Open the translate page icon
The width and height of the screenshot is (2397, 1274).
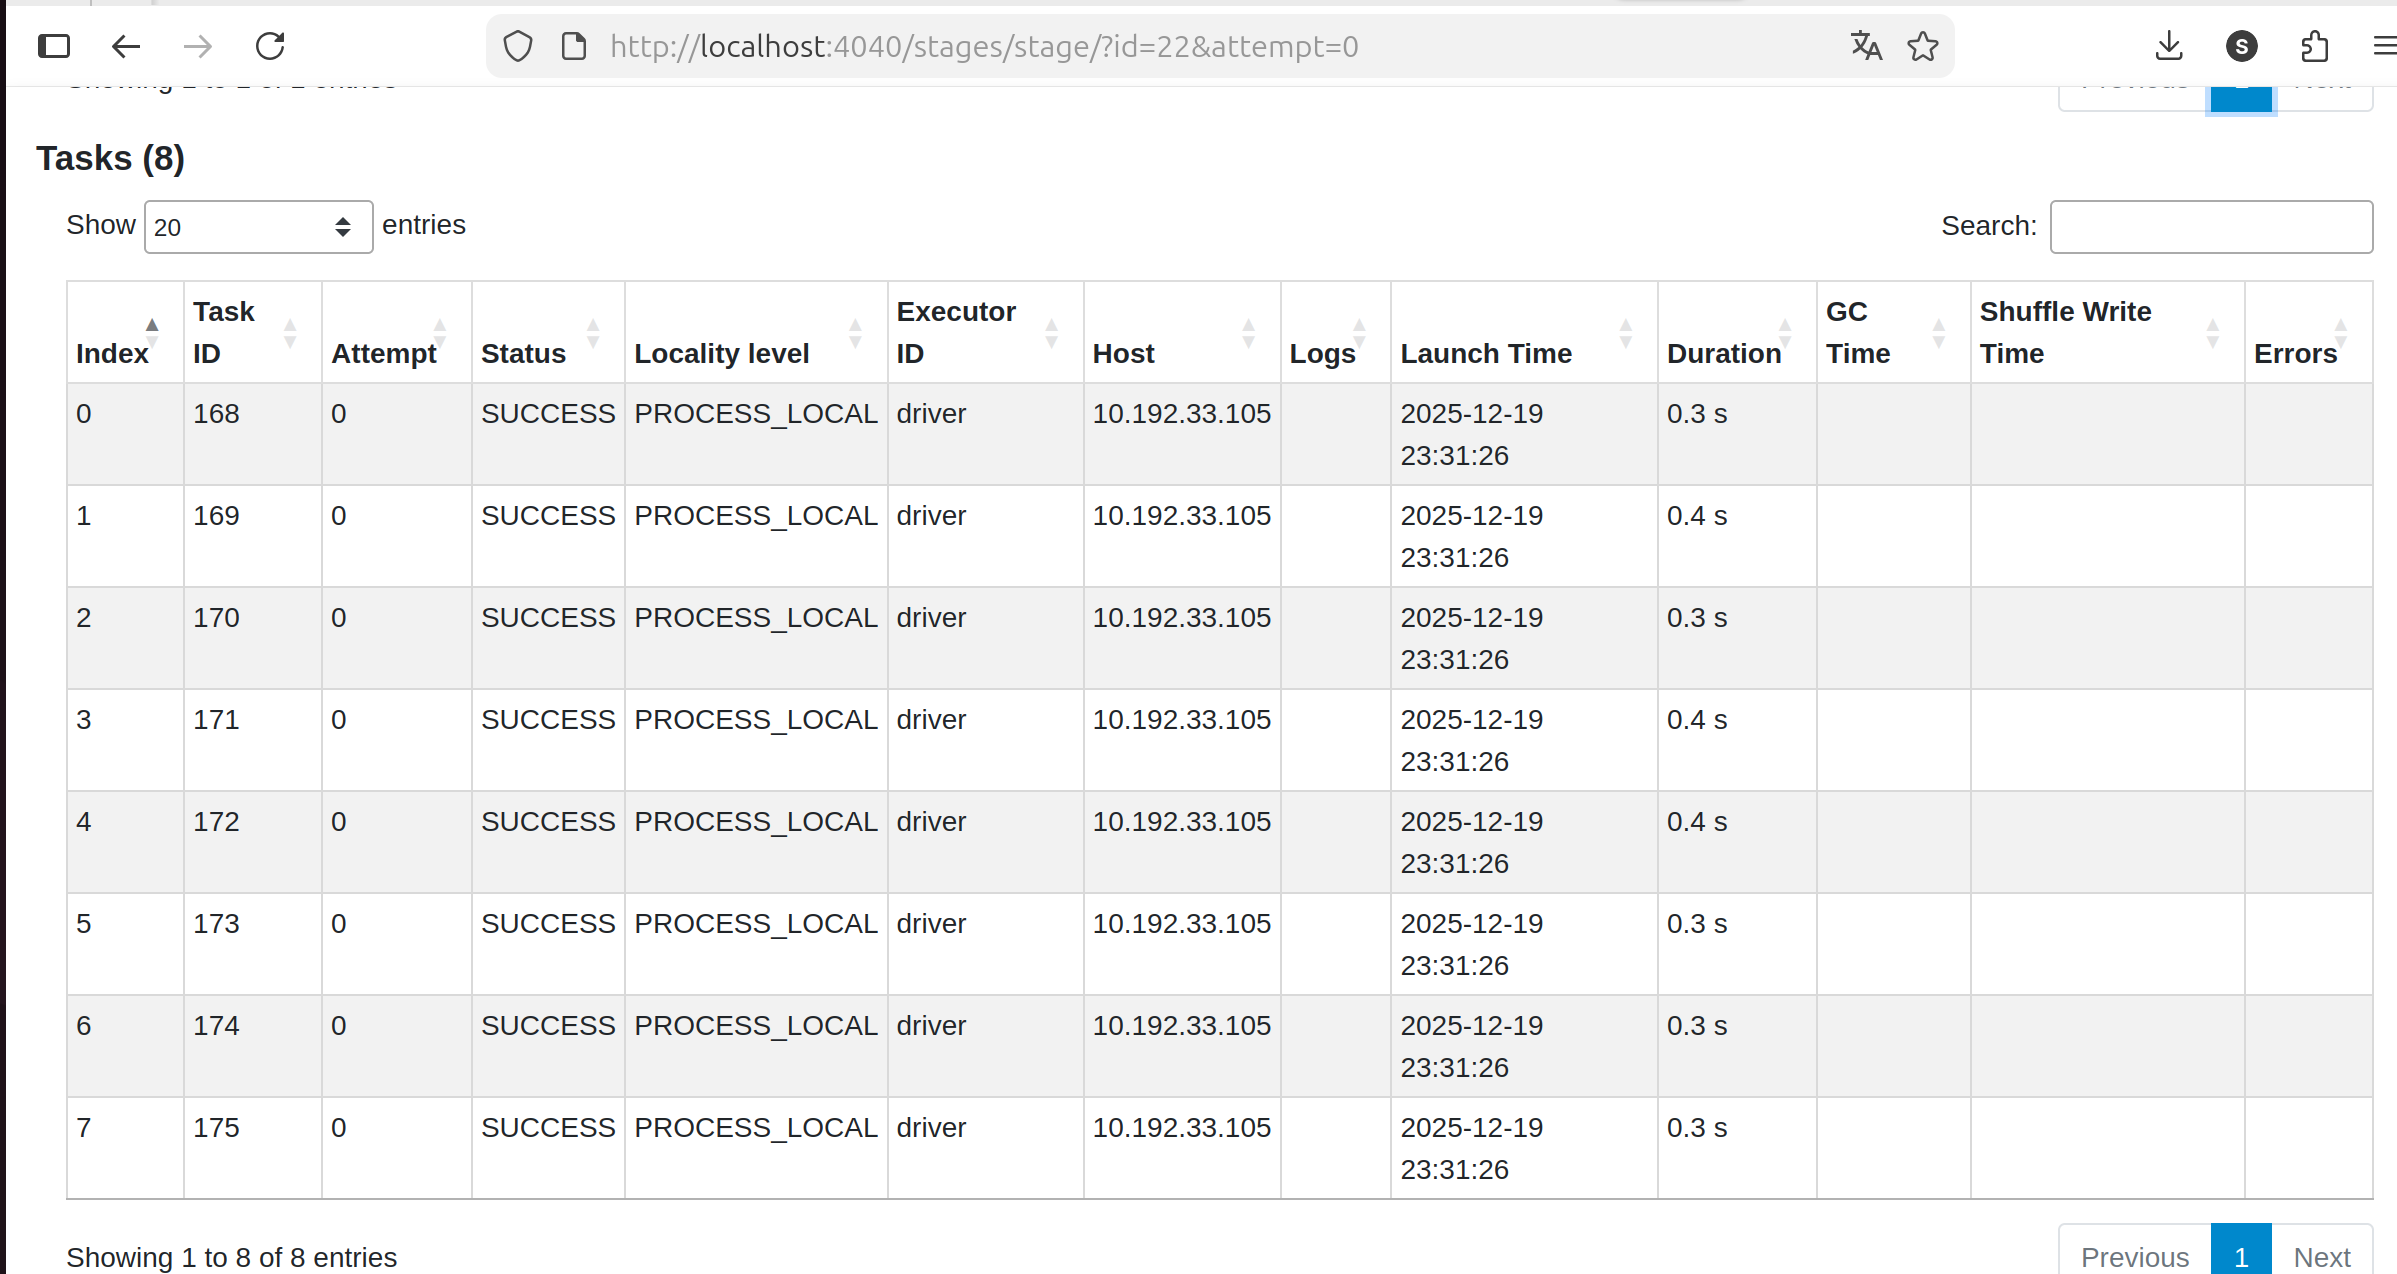tap(1865, 46)
